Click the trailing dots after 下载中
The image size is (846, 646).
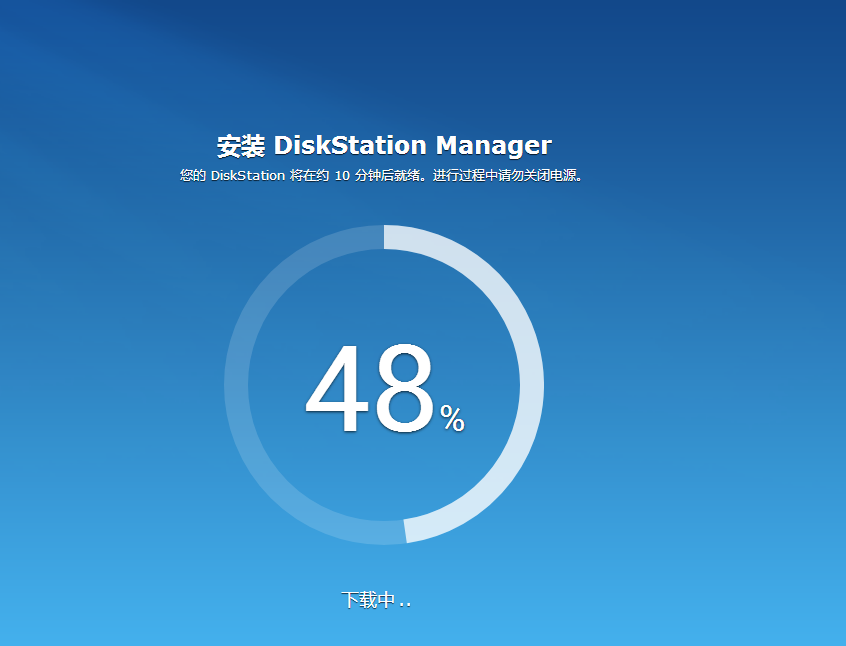404,603
